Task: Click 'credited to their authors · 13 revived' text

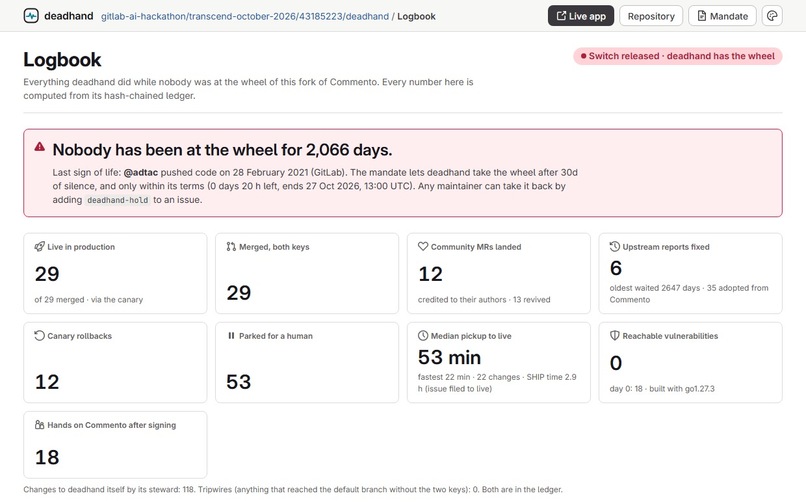Action: pyautogui.click(x=484, y=300)
